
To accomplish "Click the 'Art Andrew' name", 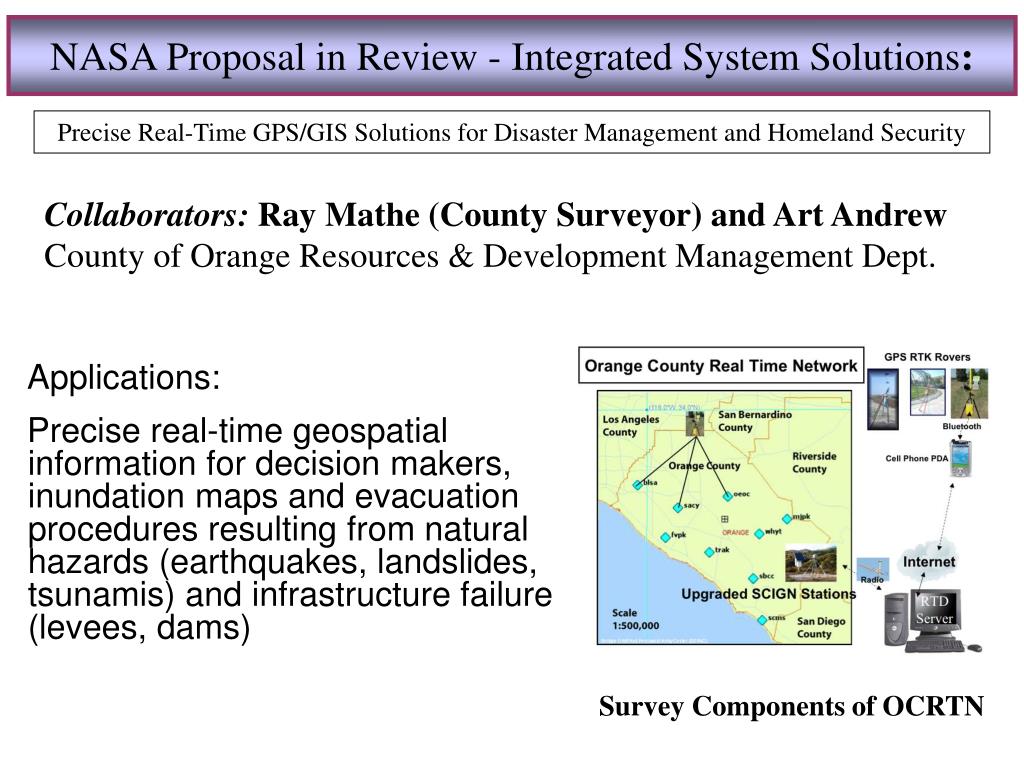I will coord(859,216).
